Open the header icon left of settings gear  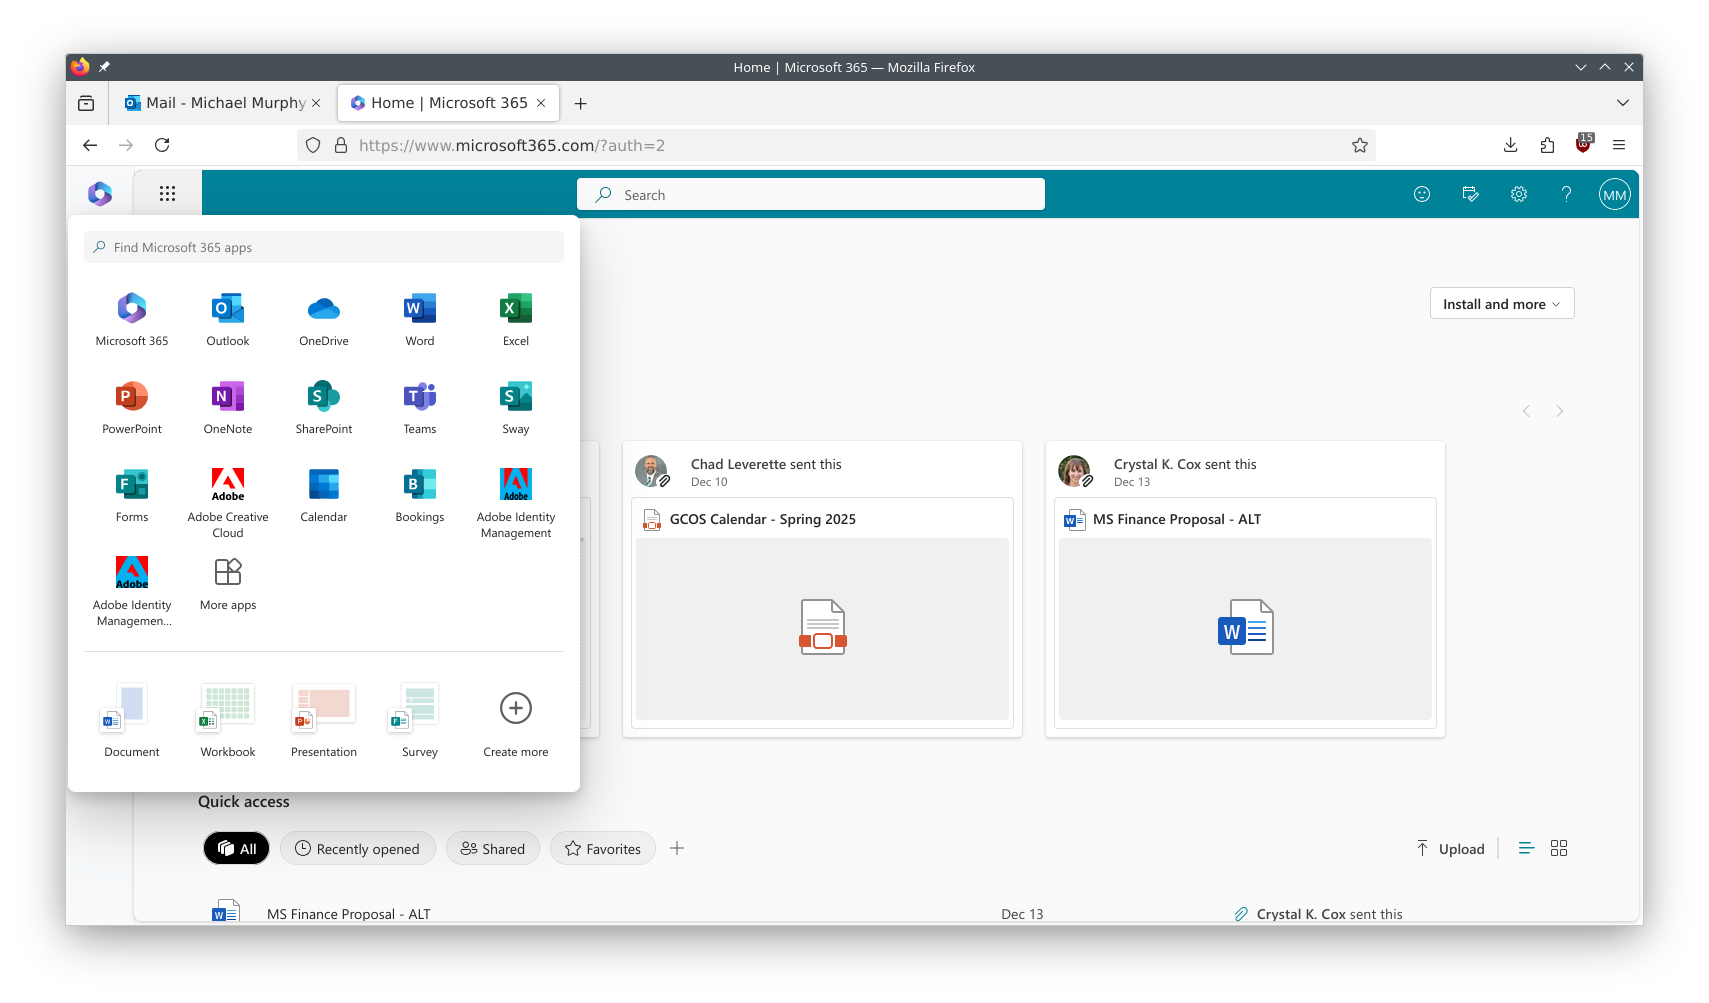1470,194
